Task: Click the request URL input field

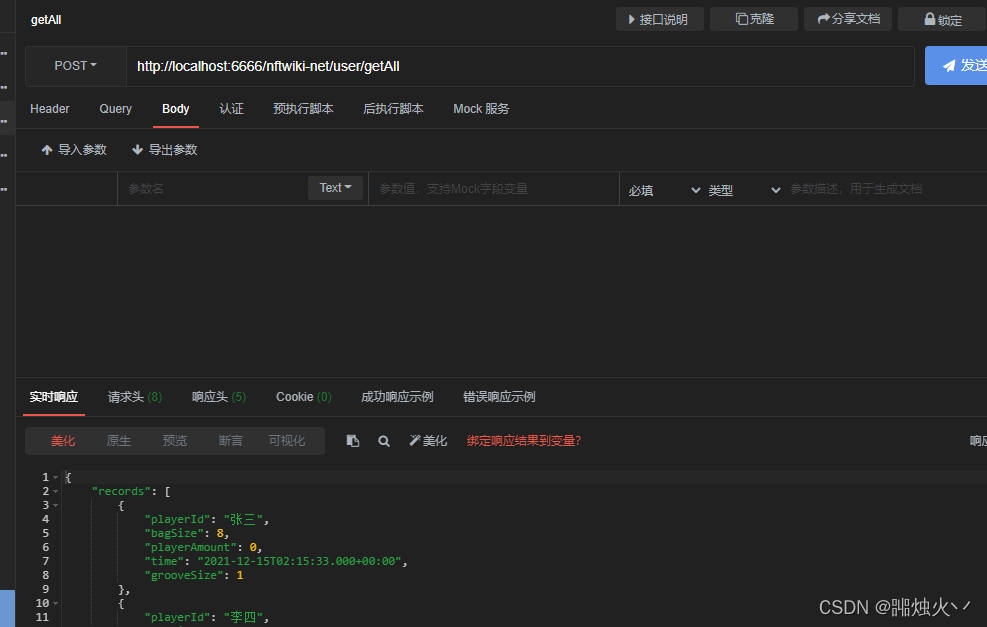Action: pos(520,66)
